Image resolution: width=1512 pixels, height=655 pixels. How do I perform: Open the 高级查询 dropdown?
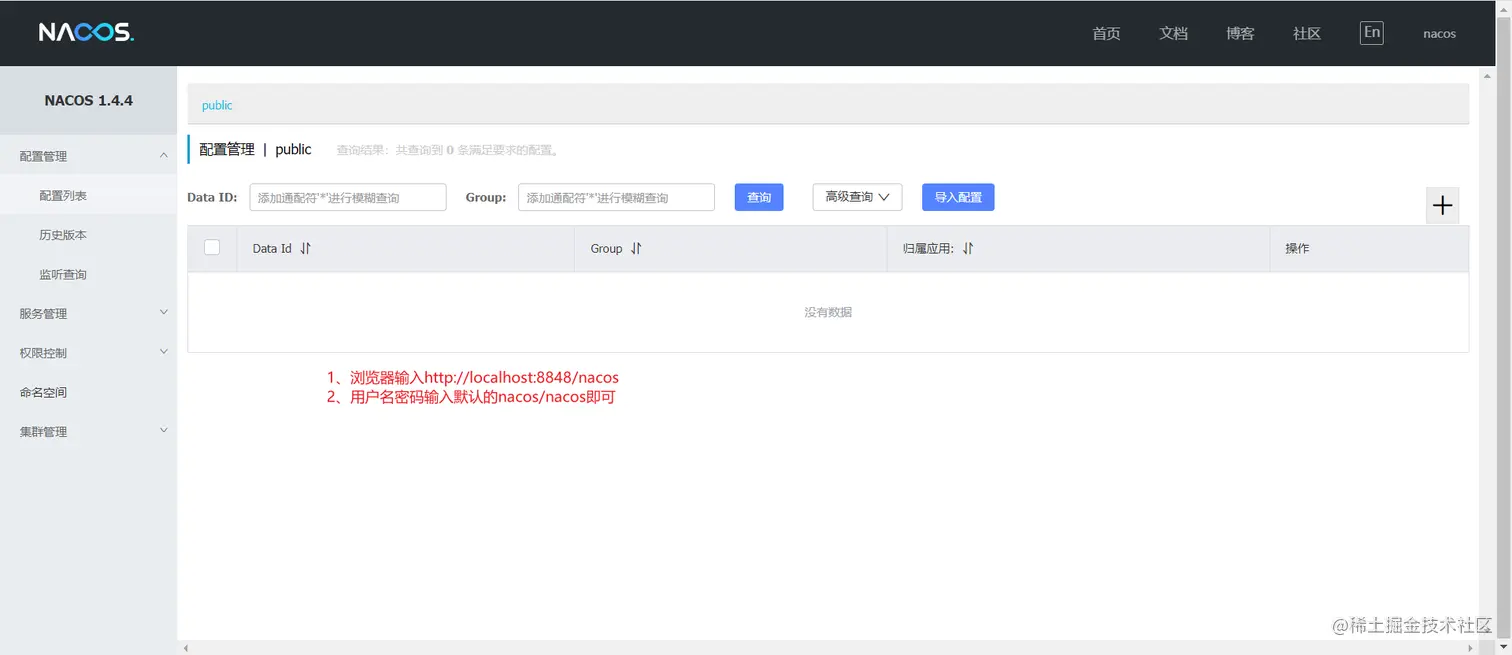click(857, 197)
